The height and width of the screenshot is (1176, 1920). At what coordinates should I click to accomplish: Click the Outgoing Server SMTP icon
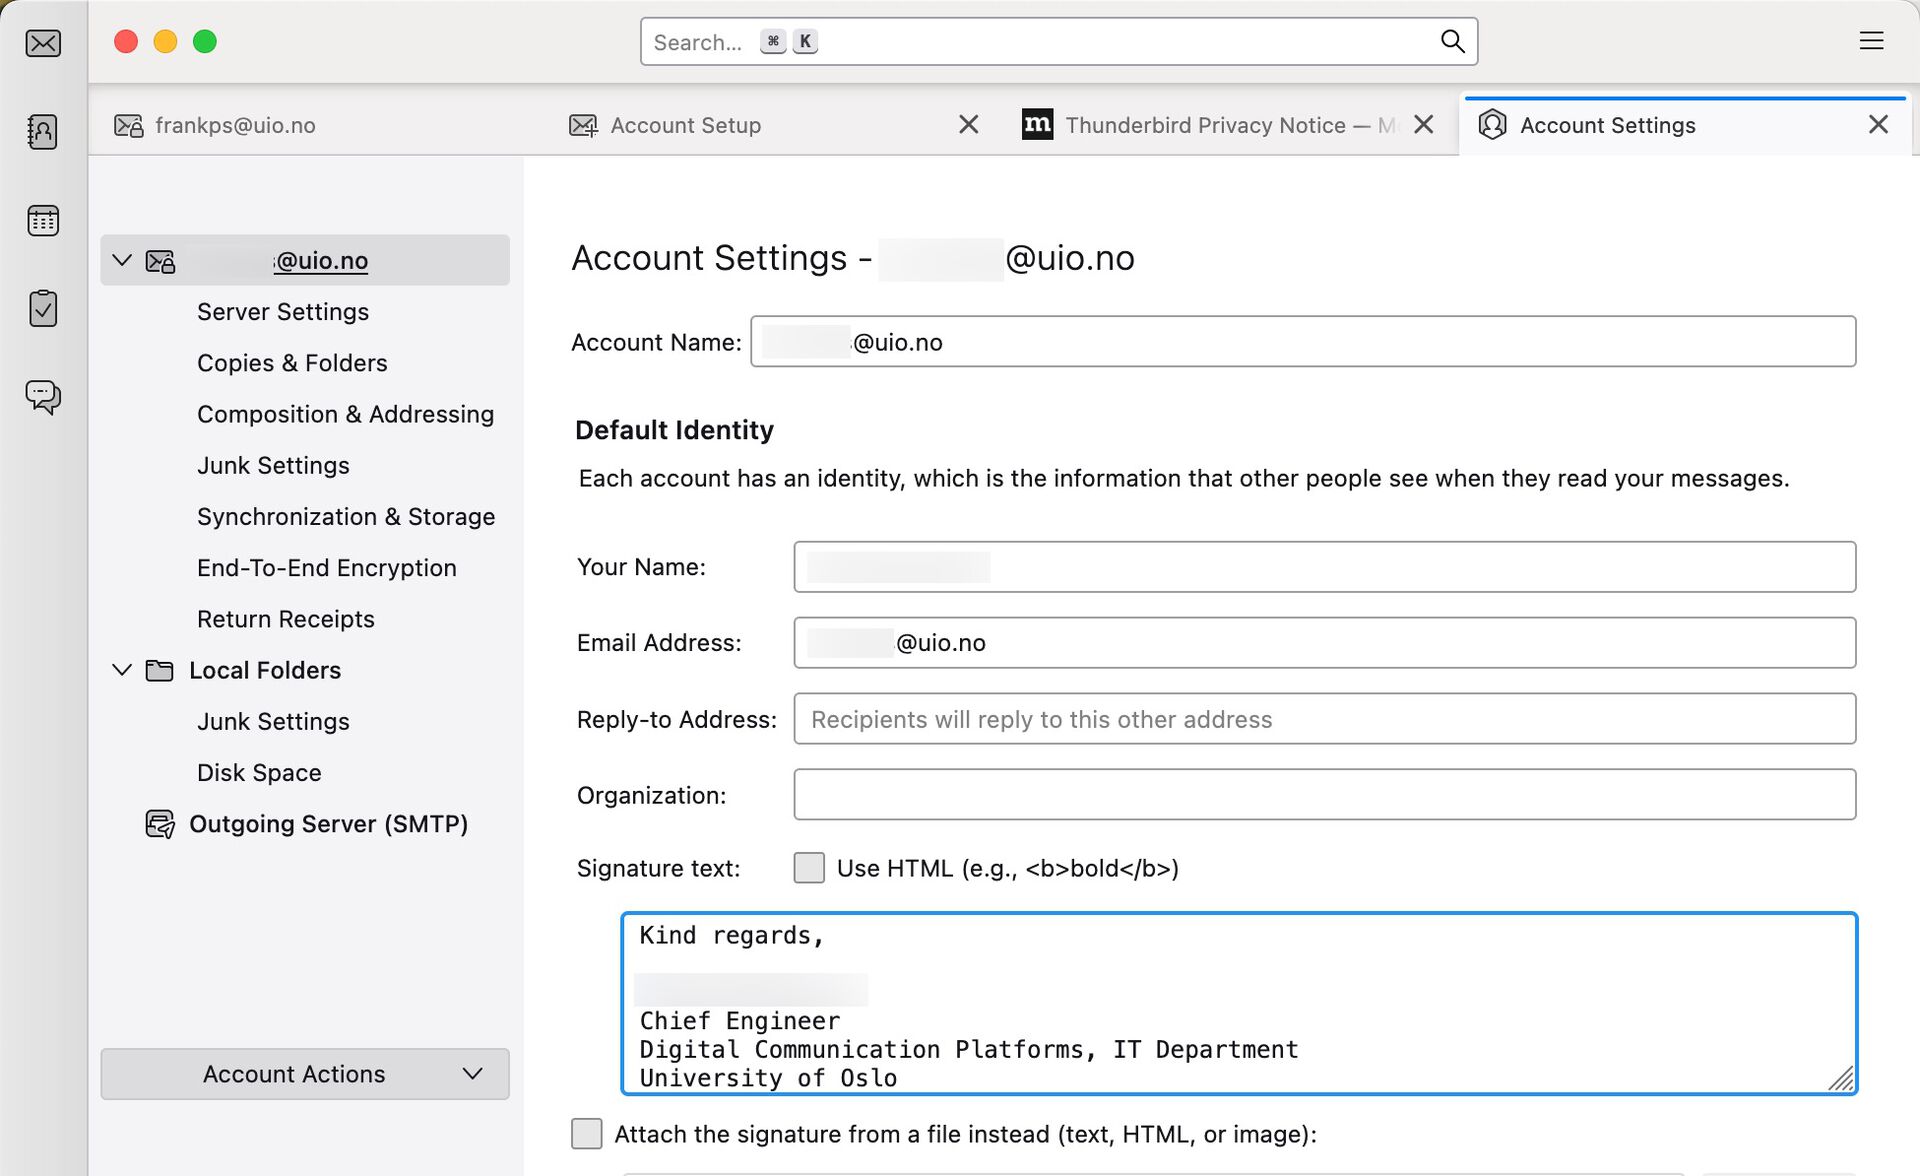pyautogui.click(x=160, y=824)
